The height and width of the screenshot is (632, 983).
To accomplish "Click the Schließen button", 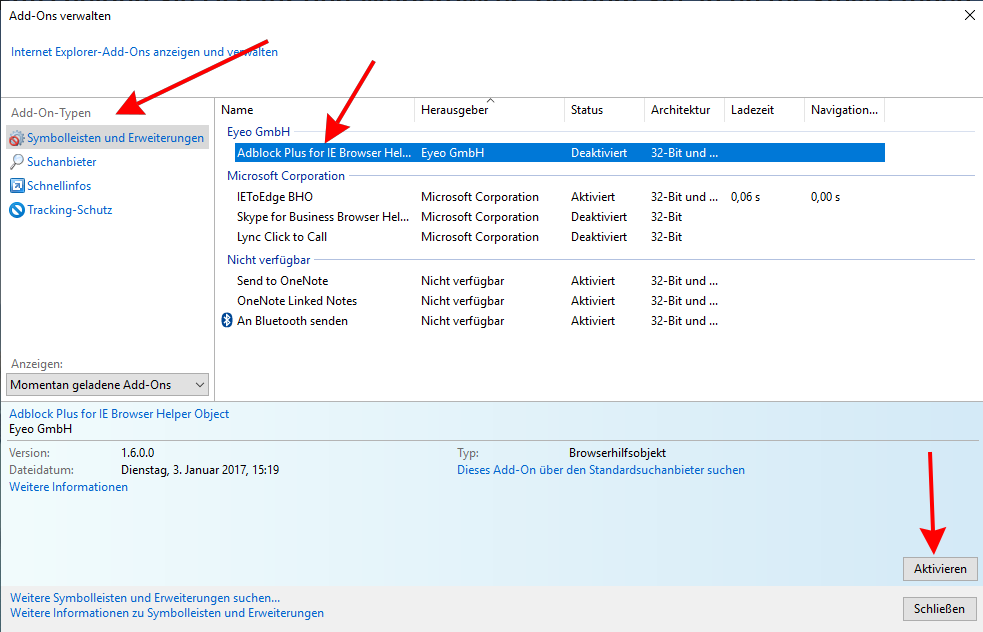I will (939, 608).
